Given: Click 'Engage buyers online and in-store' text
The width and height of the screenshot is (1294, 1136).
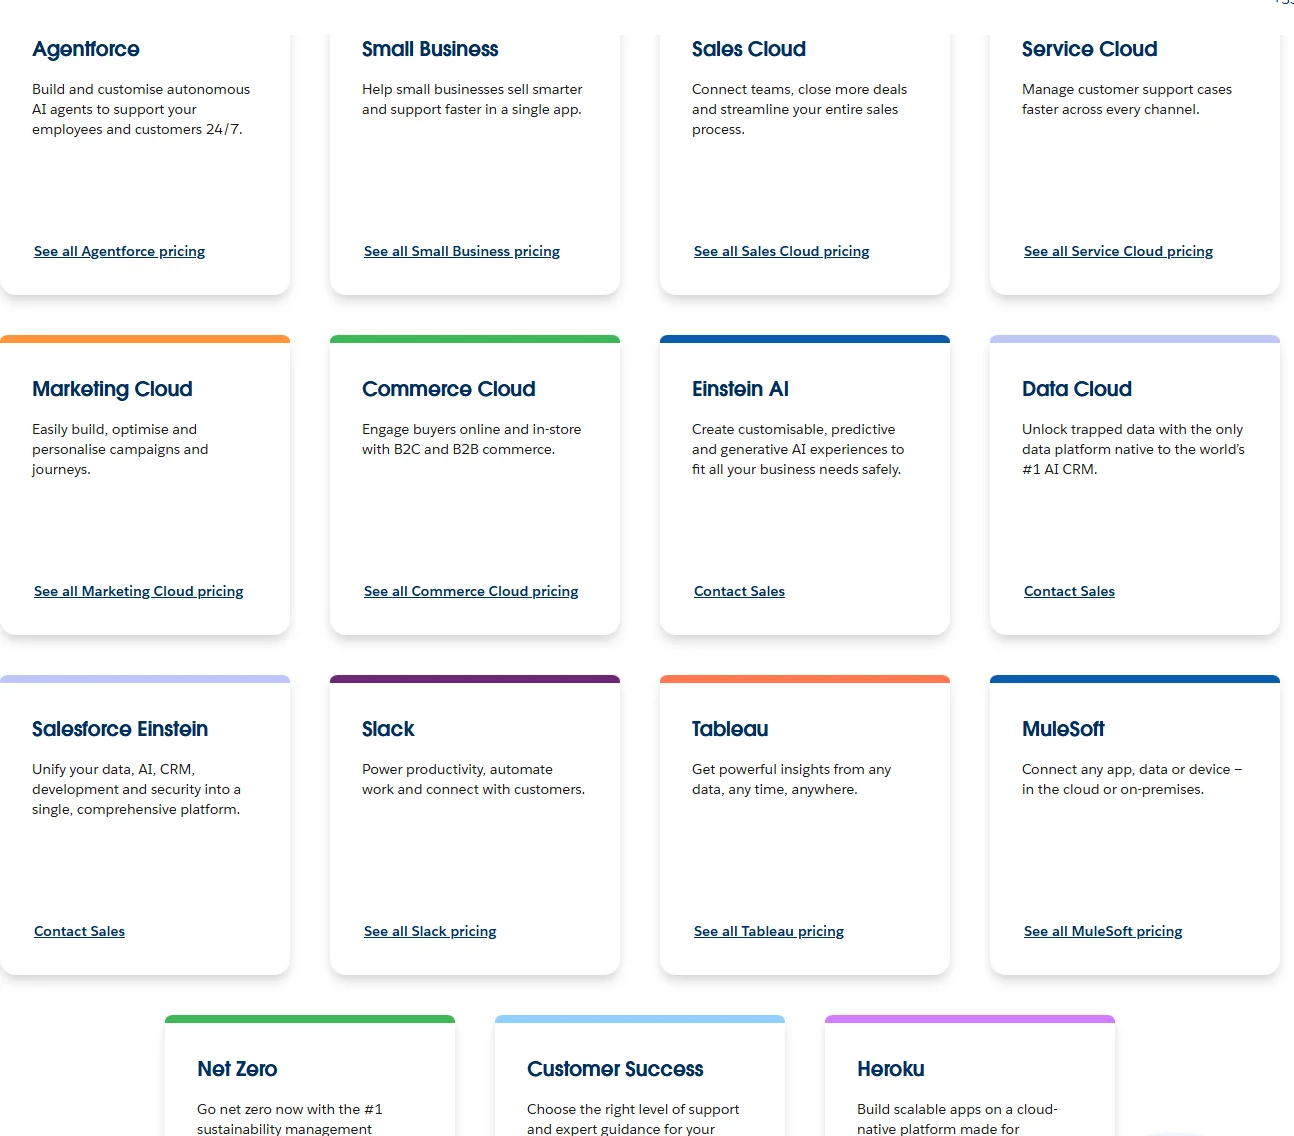Looking at the screenshot, I should [x=471, y=439].
